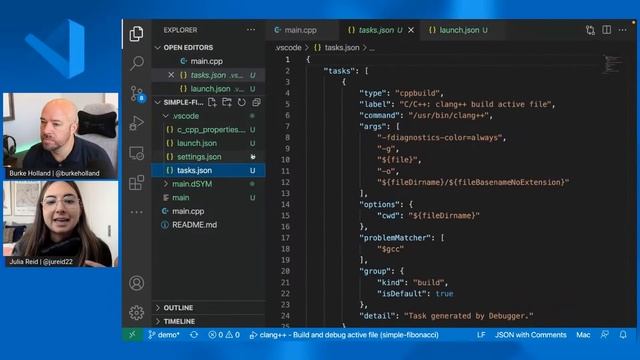Open main.cpp in file tree
The image size is (640, 360).
208,211
